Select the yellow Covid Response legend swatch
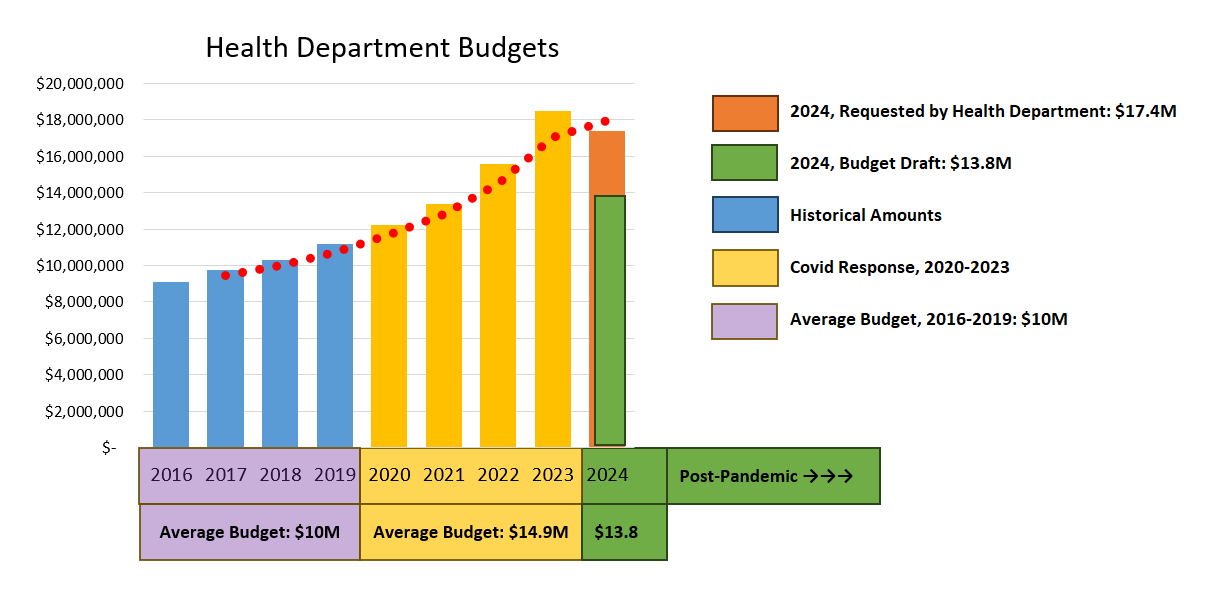The image size is (1227, 611). 744,268
